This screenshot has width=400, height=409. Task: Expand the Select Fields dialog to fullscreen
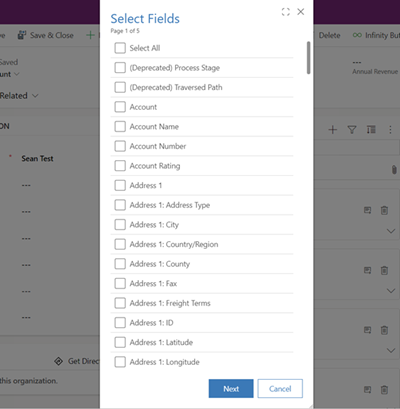(286, 12)
